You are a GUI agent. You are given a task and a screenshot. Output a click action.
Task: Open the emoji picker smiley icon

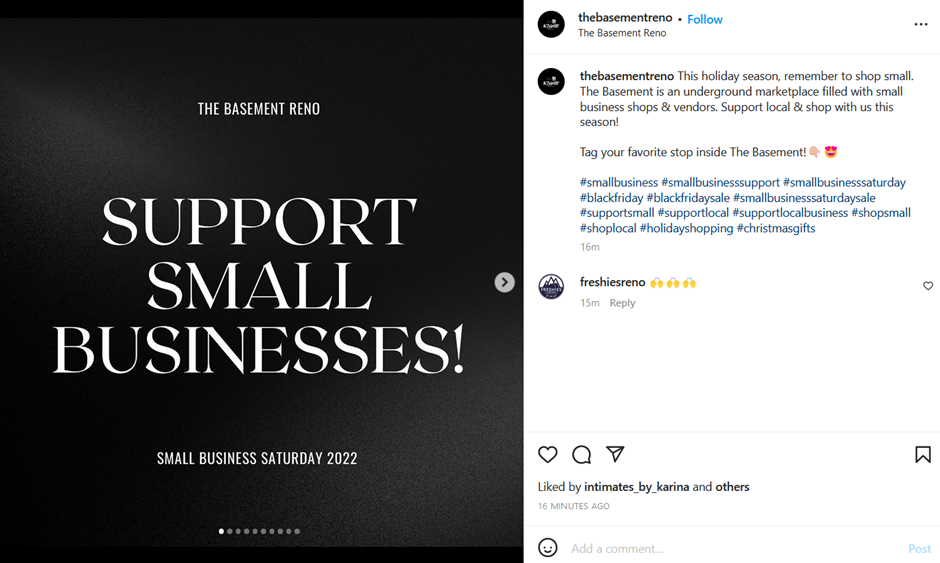tap(547, 547)
